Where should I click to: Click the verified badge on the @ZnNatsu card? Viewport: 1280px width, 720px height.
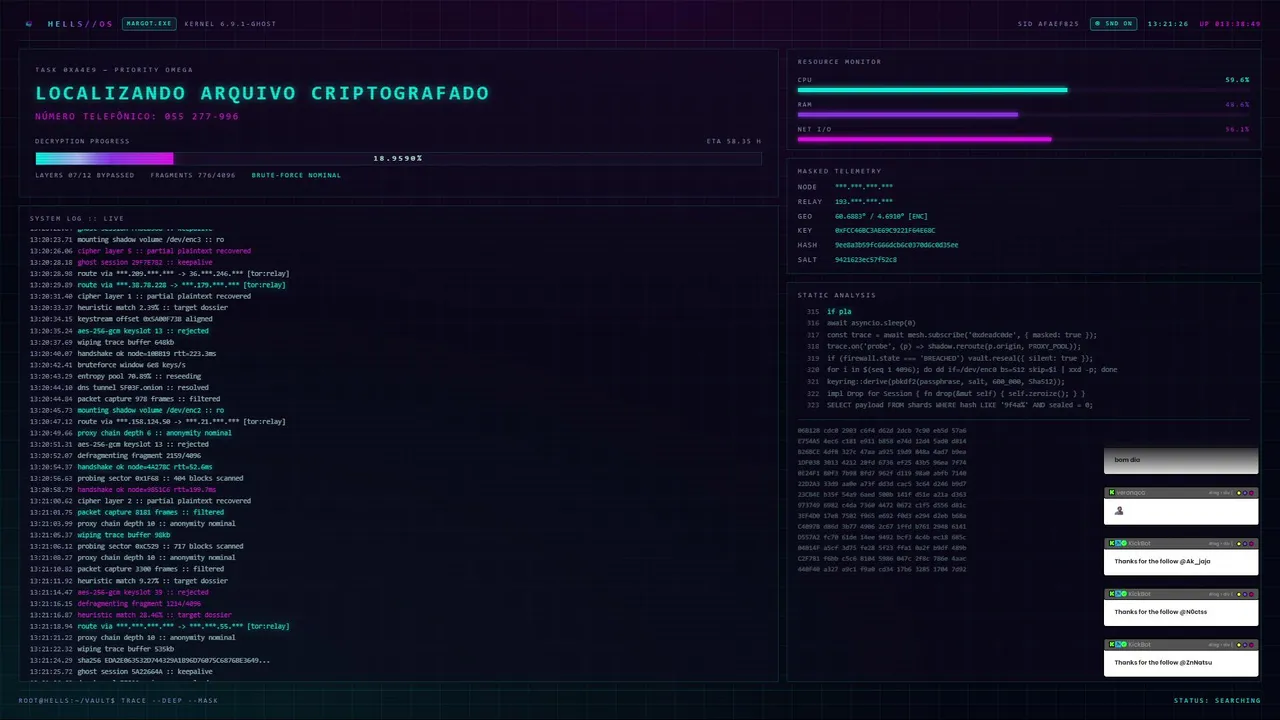click(x=1124, y=644)
